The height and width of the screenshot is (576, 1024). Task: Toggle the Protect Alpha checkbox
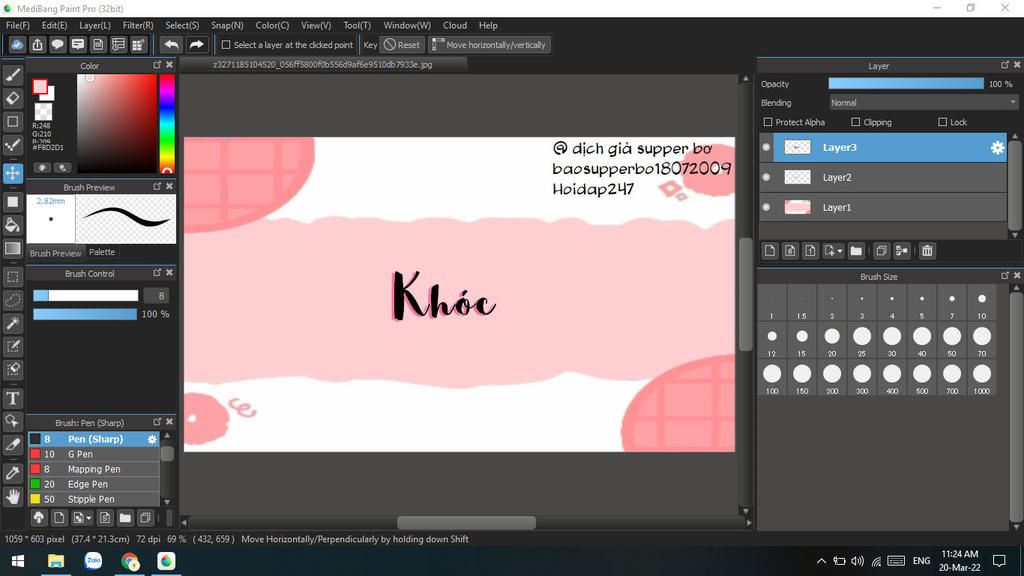[768, 122]
